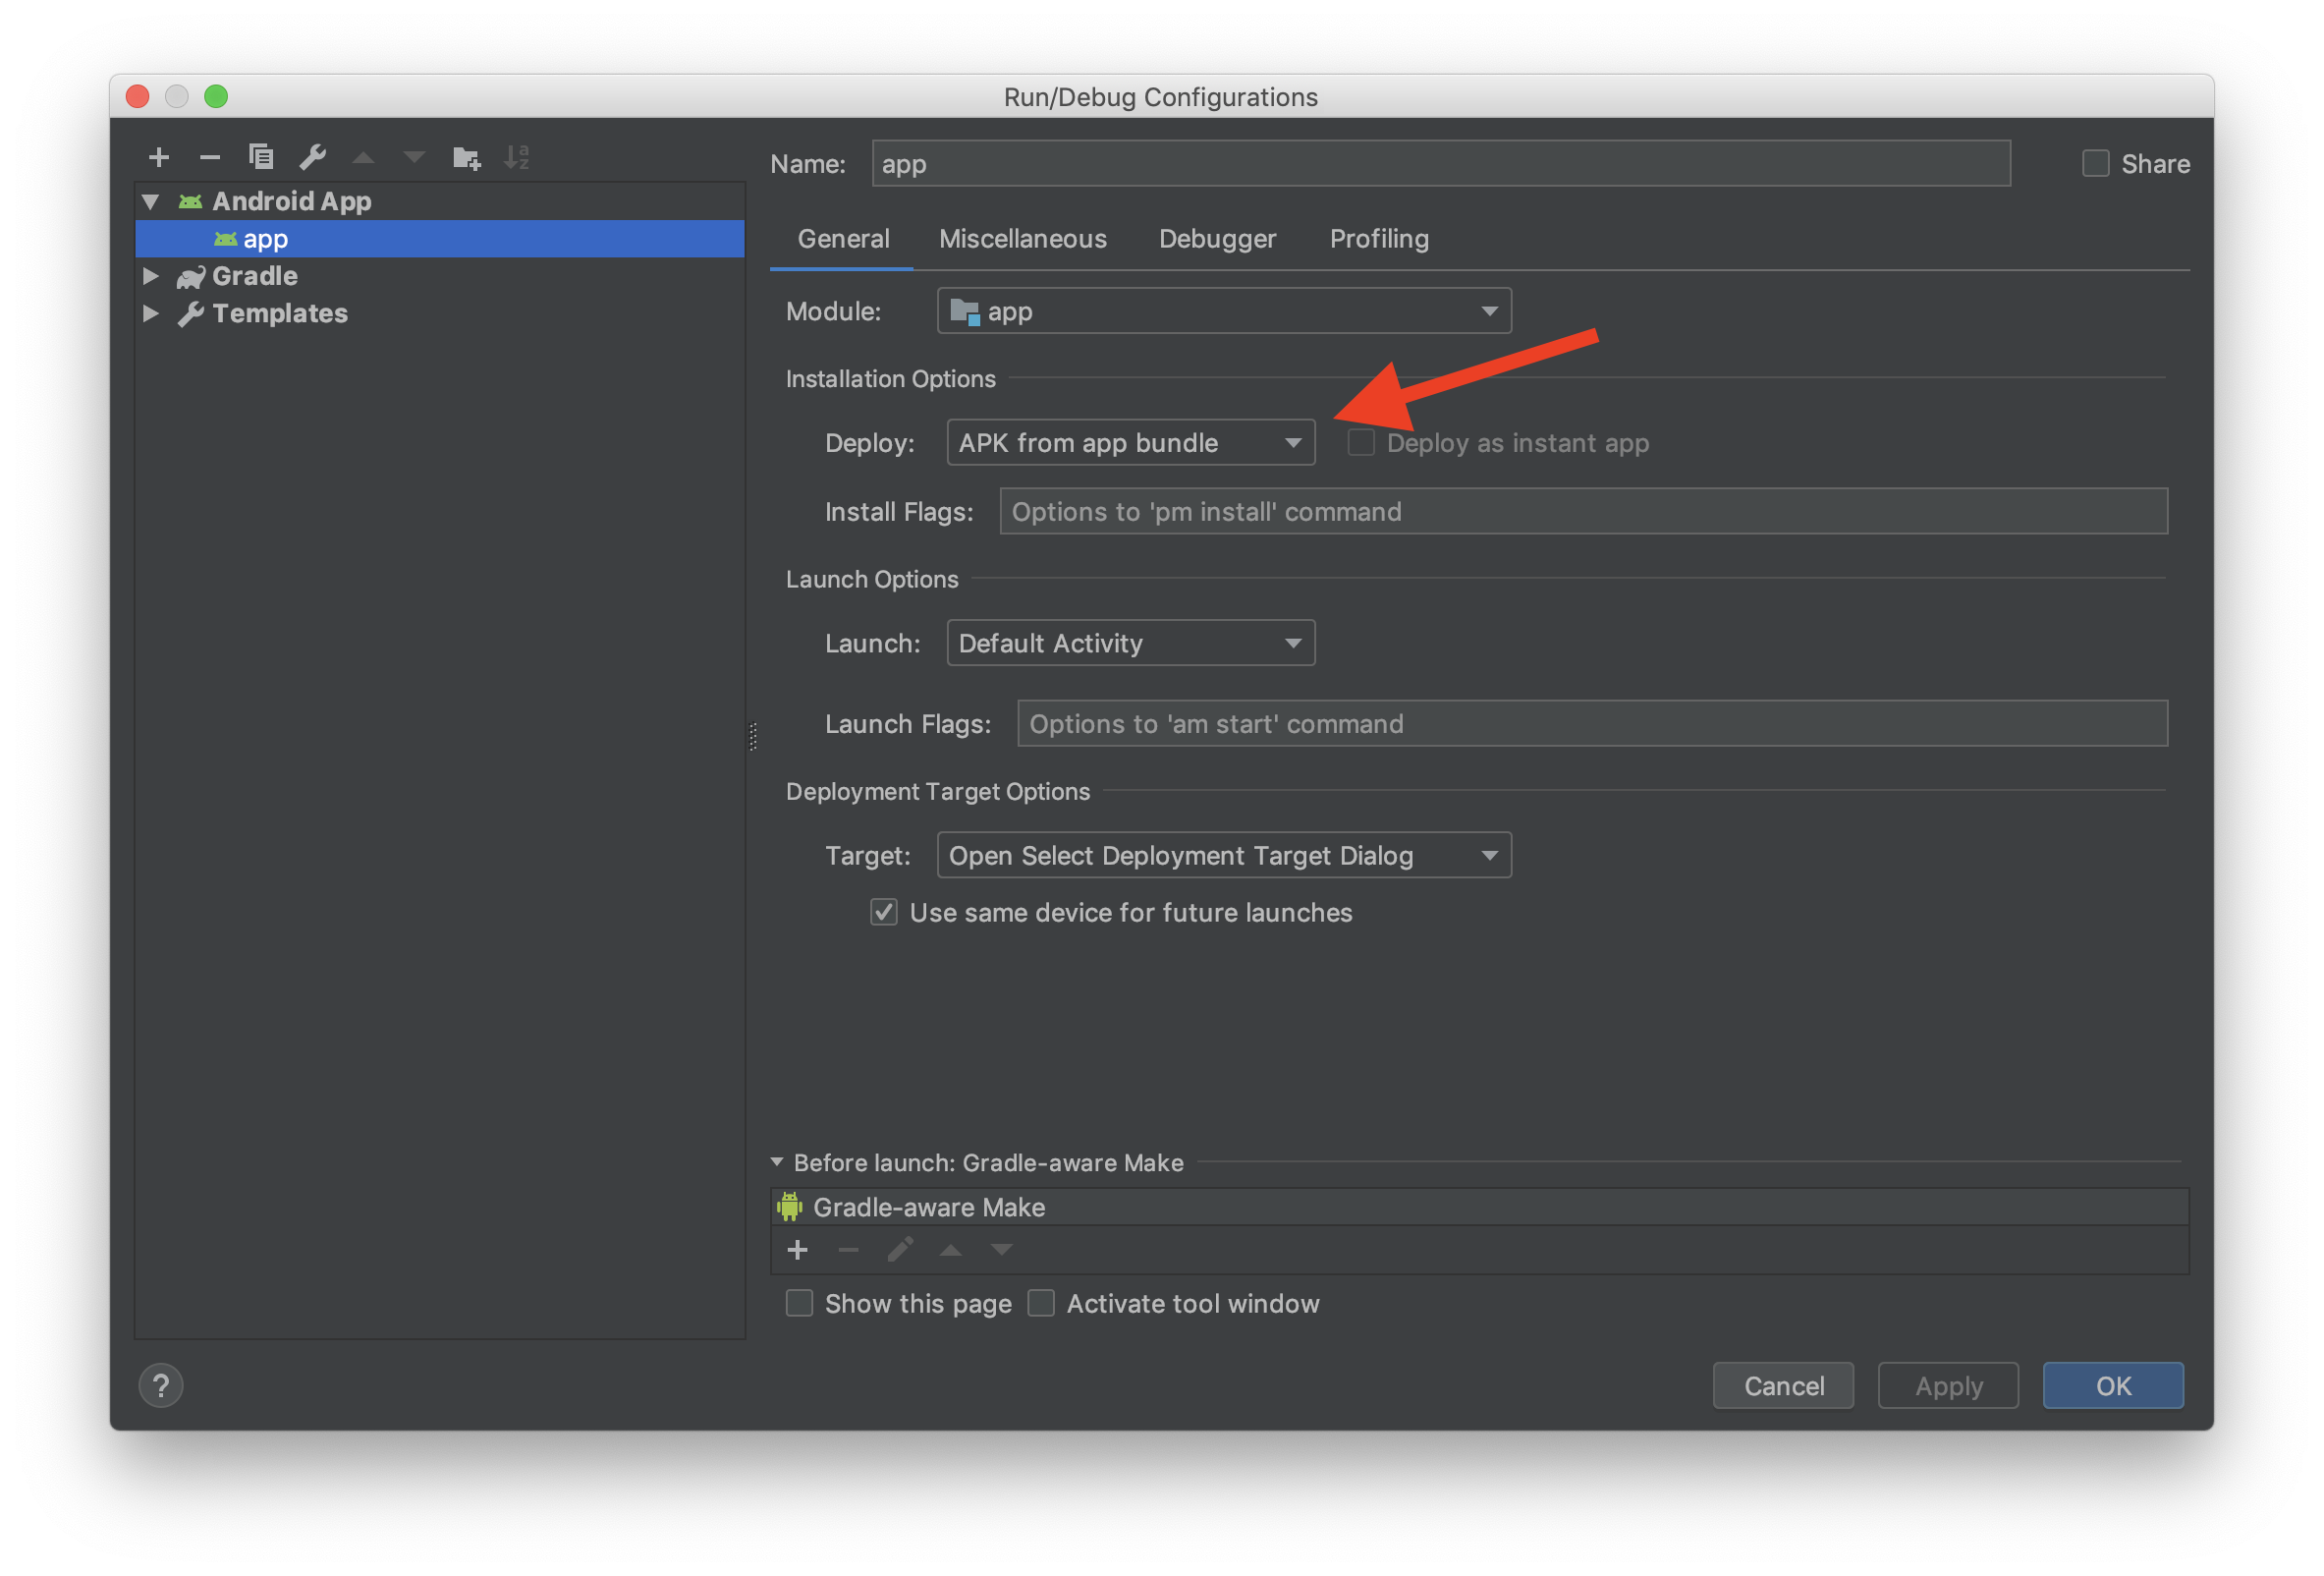Click the Templates wrench icon
This screenshot has width=2324, height=1576.
click(190, 314)
